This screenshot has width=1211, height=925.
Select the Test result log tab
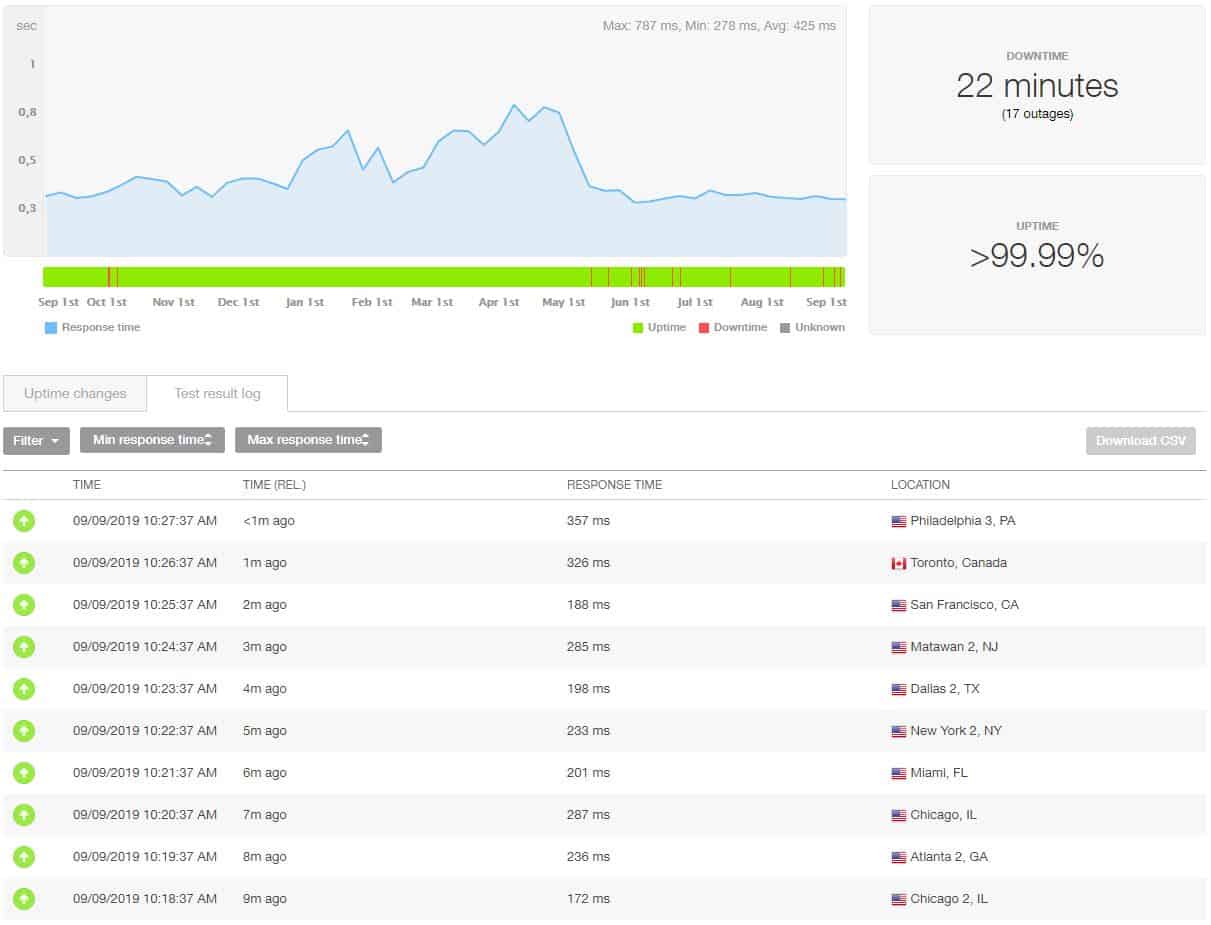click(x=217, y=394)
